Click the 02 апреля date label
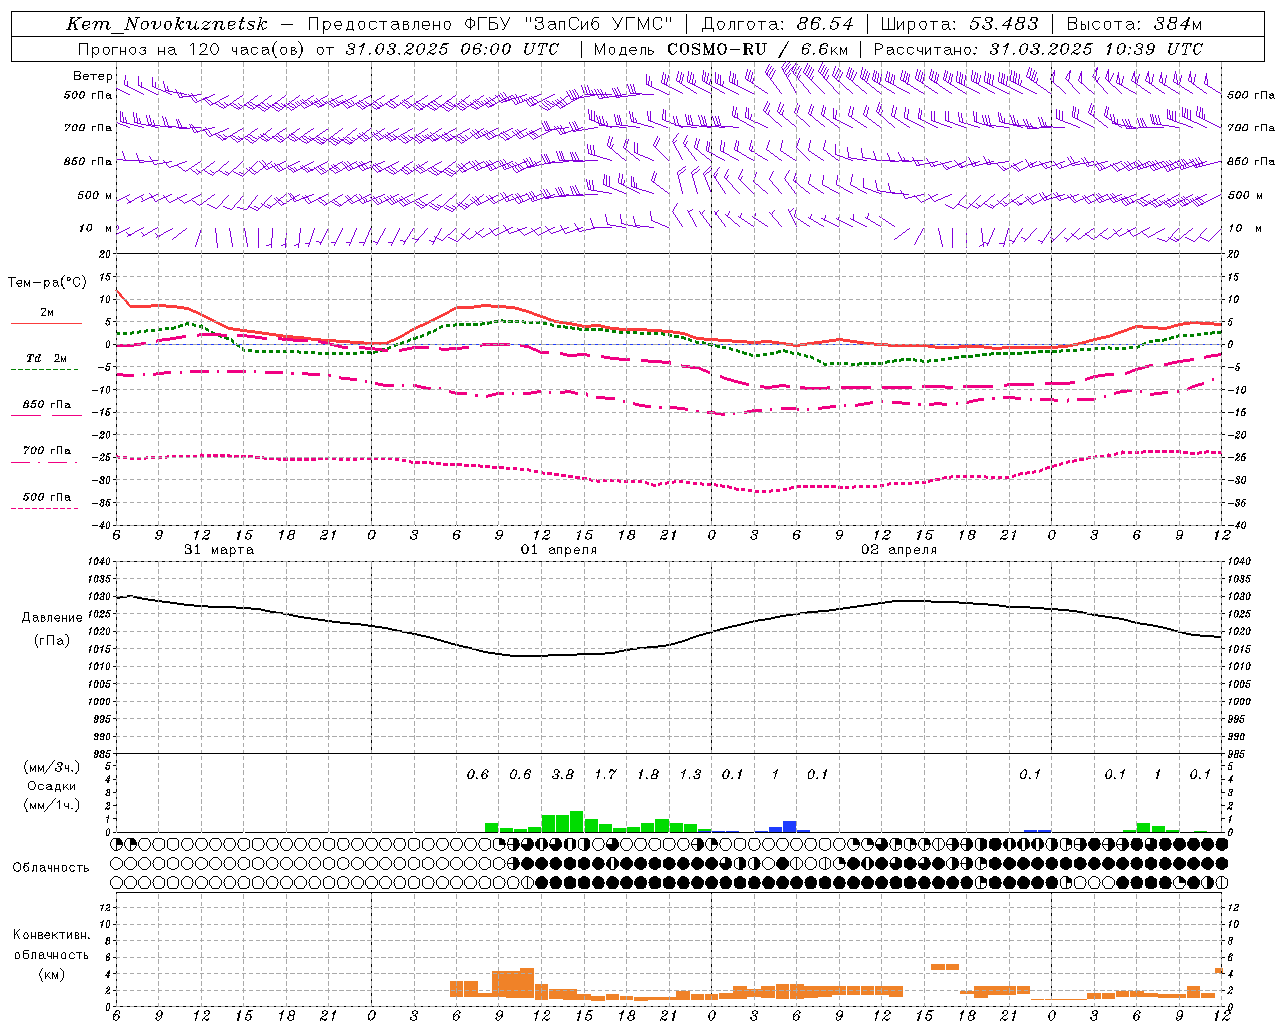 click(x=899, y=549)
